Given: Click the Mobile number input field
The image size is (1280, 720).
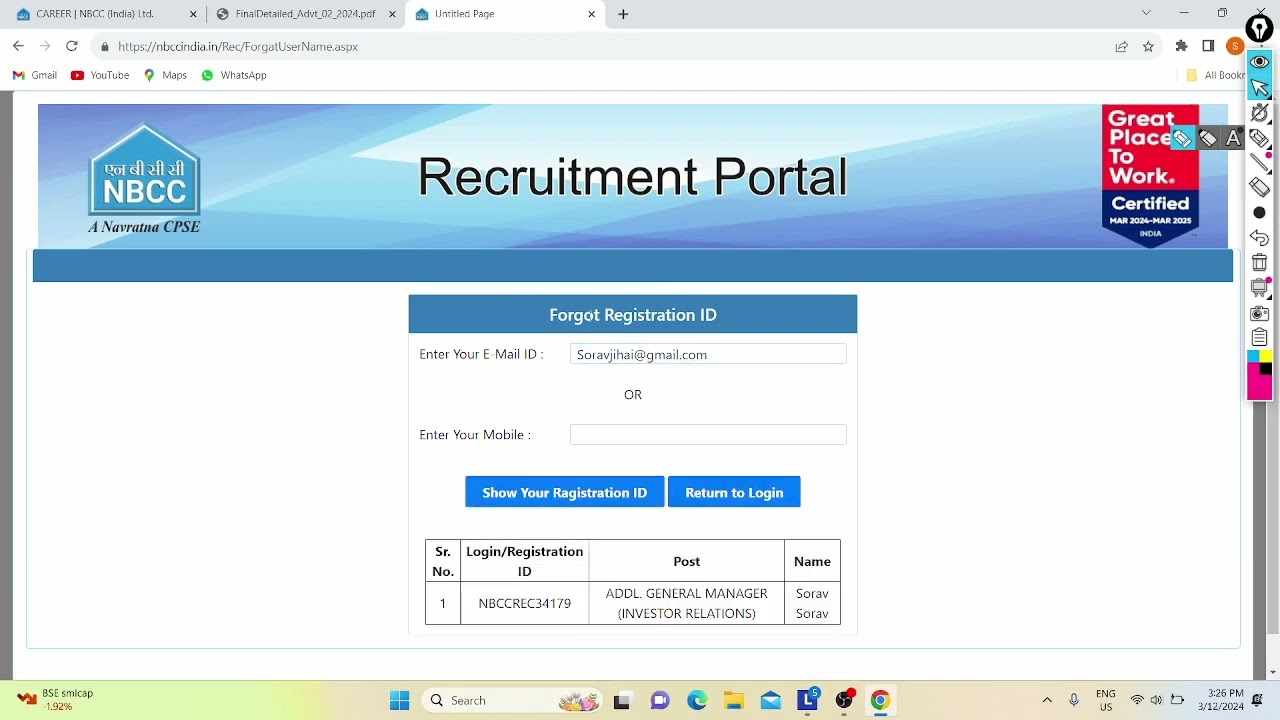Looking at the screenshot, I should click(708, 434).
